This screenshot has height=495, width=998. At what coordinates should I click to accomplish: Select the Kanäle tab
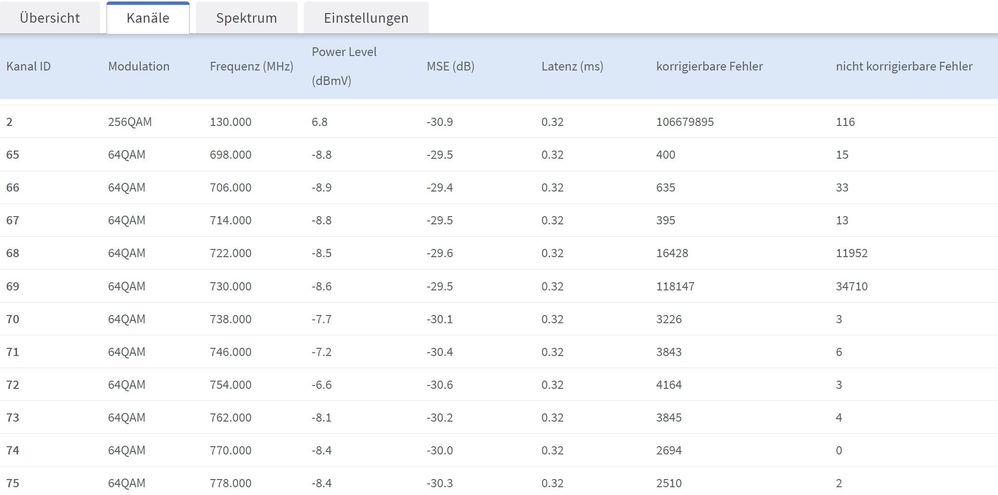tap(148, 18)
